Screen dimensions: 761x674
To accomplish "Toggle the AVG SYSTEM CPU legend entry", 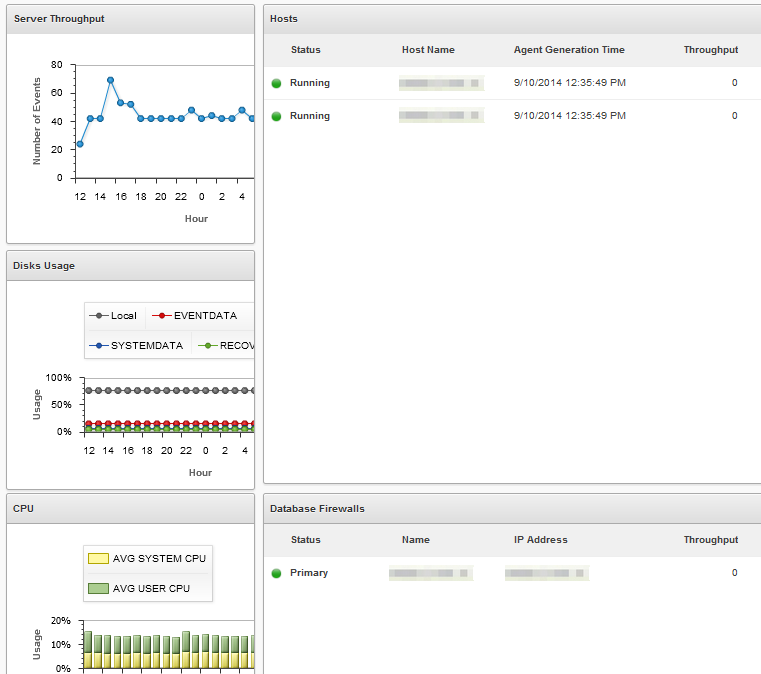I will pyautogui.click(x=147, y=559).
